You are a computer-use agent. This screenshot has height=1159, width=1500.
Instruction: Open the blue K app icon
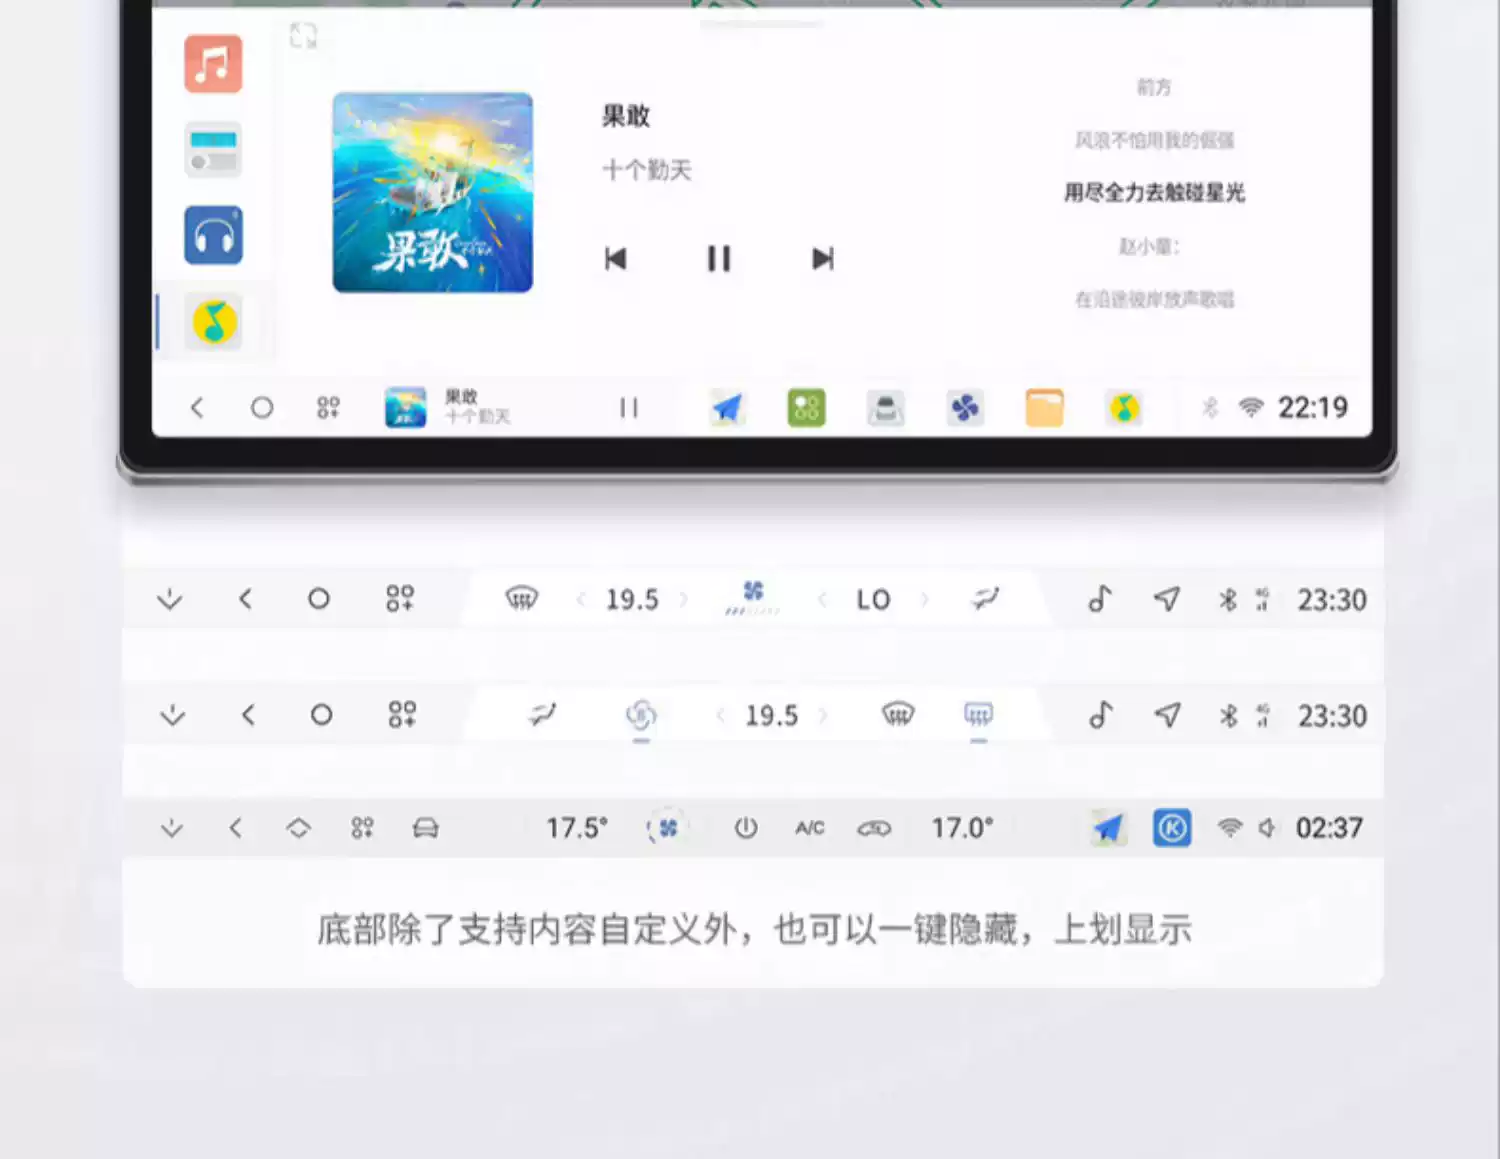click(1172, 828)
